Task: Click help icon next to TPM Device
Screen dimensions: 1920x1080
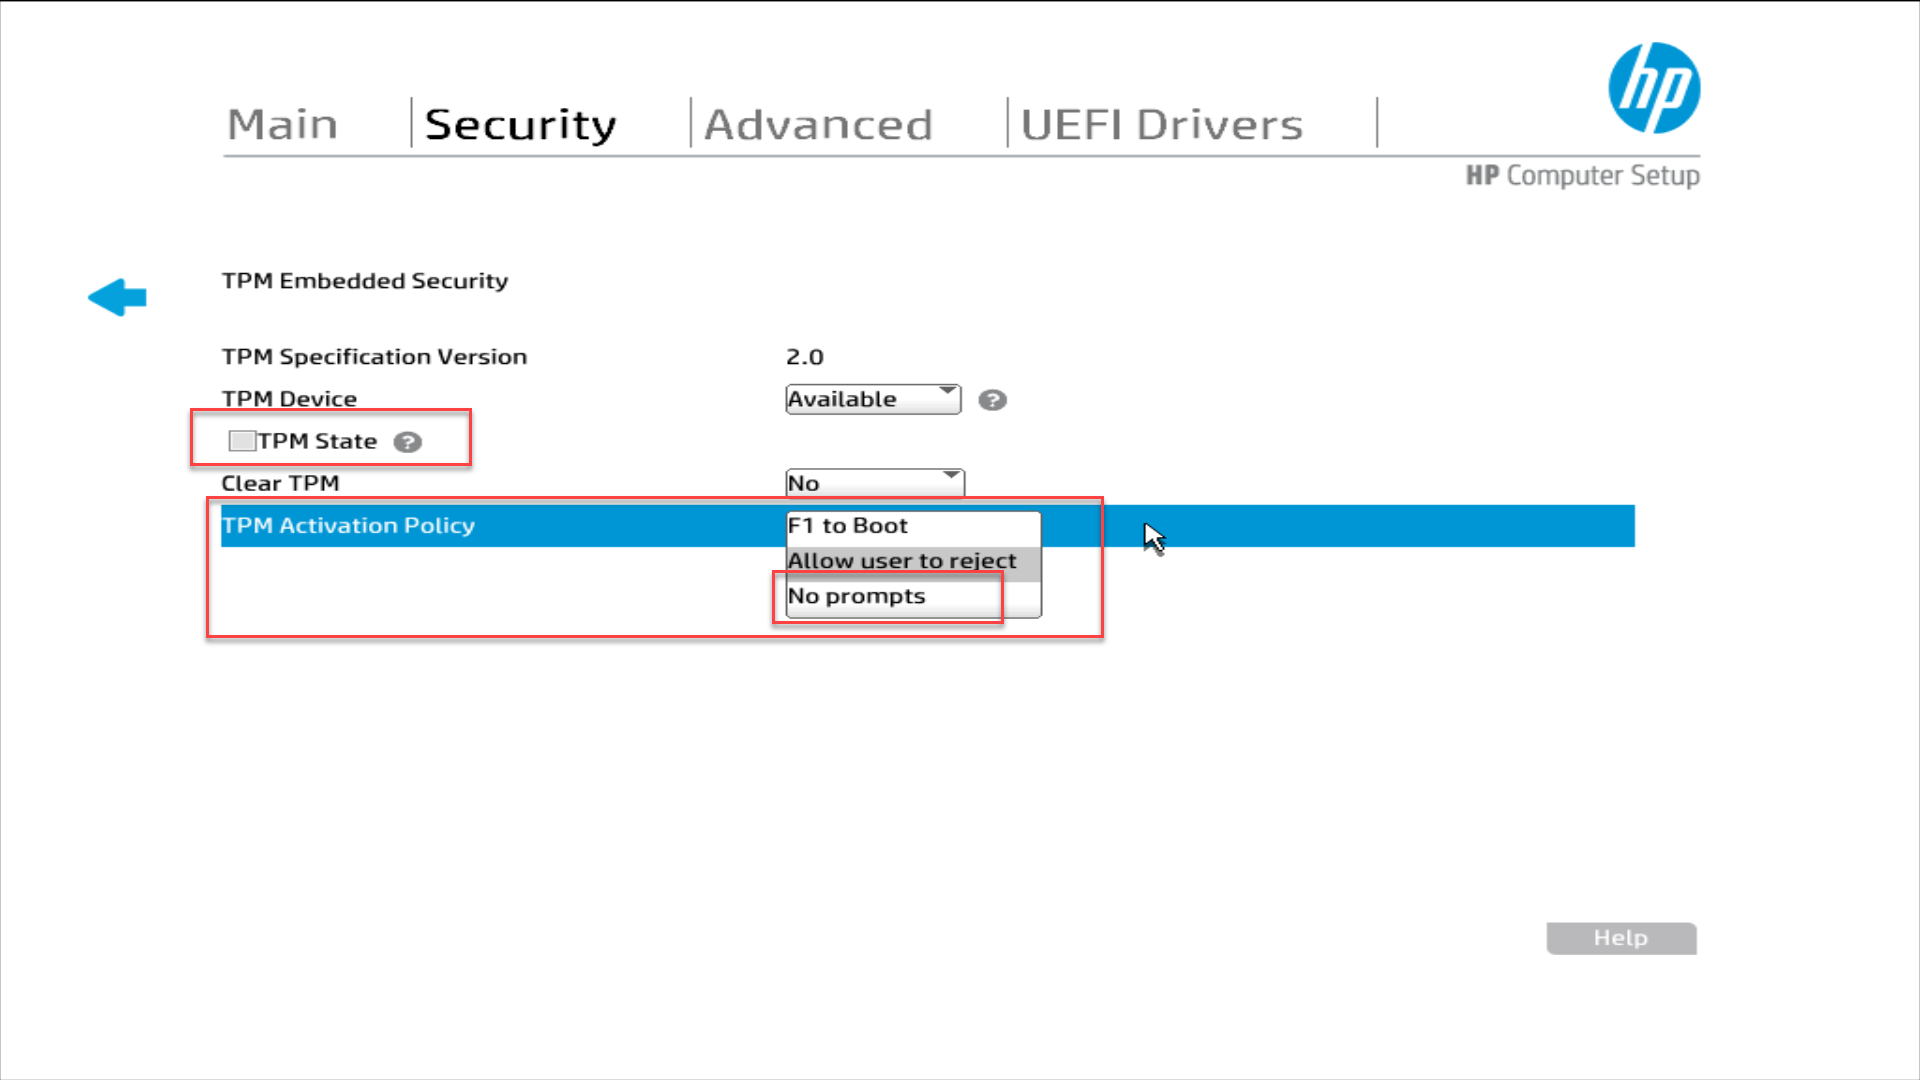Action: pyautogui.click(x=992, y=400)
